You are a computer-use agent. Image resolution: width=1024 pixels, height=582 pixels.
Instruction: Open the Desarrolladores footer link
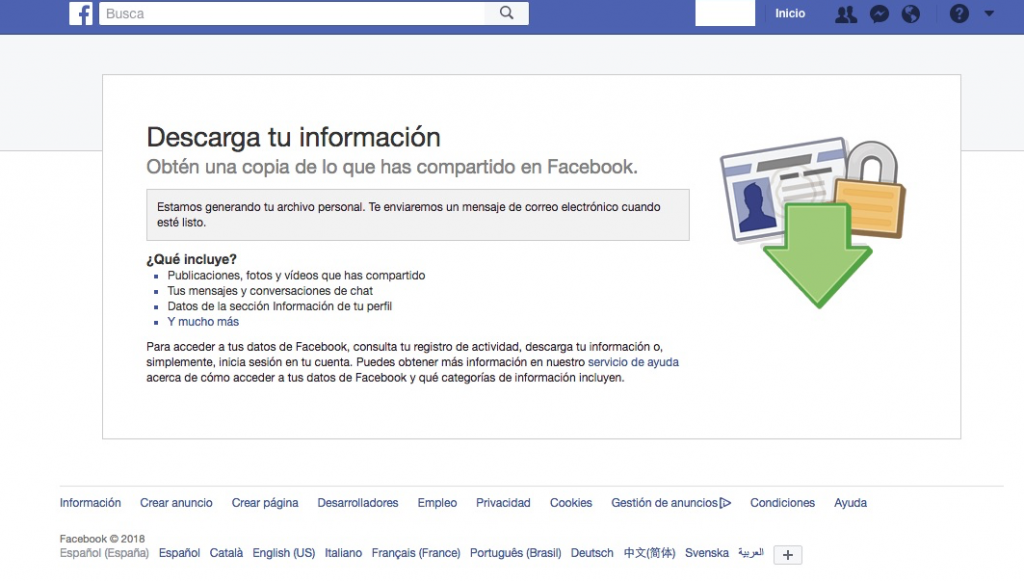(x=358, y=502)
